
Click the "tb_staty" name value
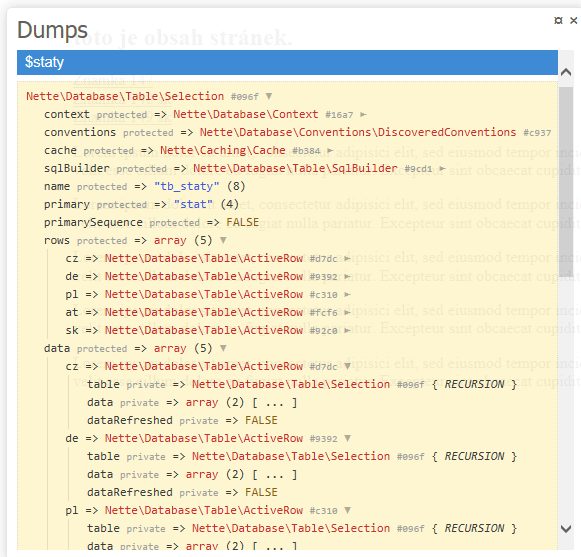tap(187, 186)
